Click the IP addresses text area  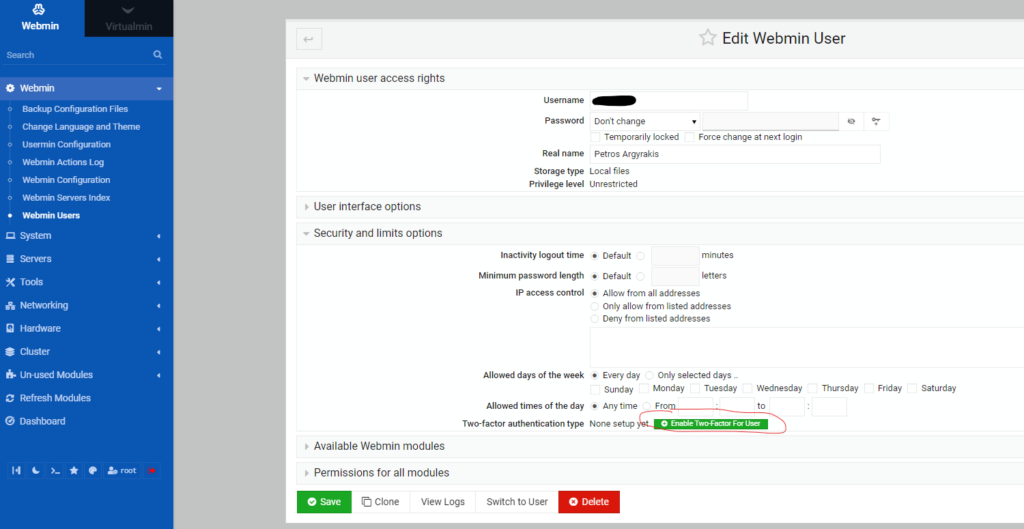click(807, 347)
